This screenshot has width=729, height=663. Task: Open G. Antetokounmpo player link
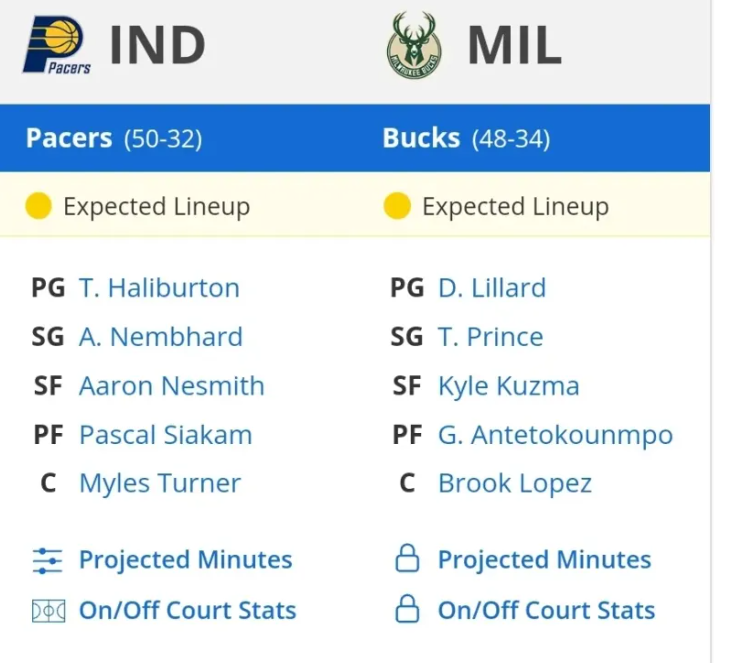click(x=556, y=436)
